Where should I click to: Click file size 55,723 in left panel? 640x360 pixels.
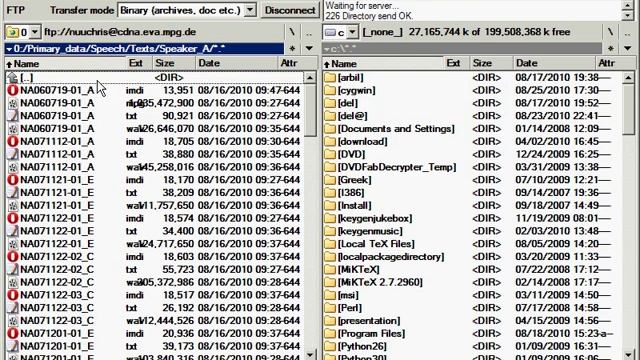pyautogui.click(x=178, y=269)
